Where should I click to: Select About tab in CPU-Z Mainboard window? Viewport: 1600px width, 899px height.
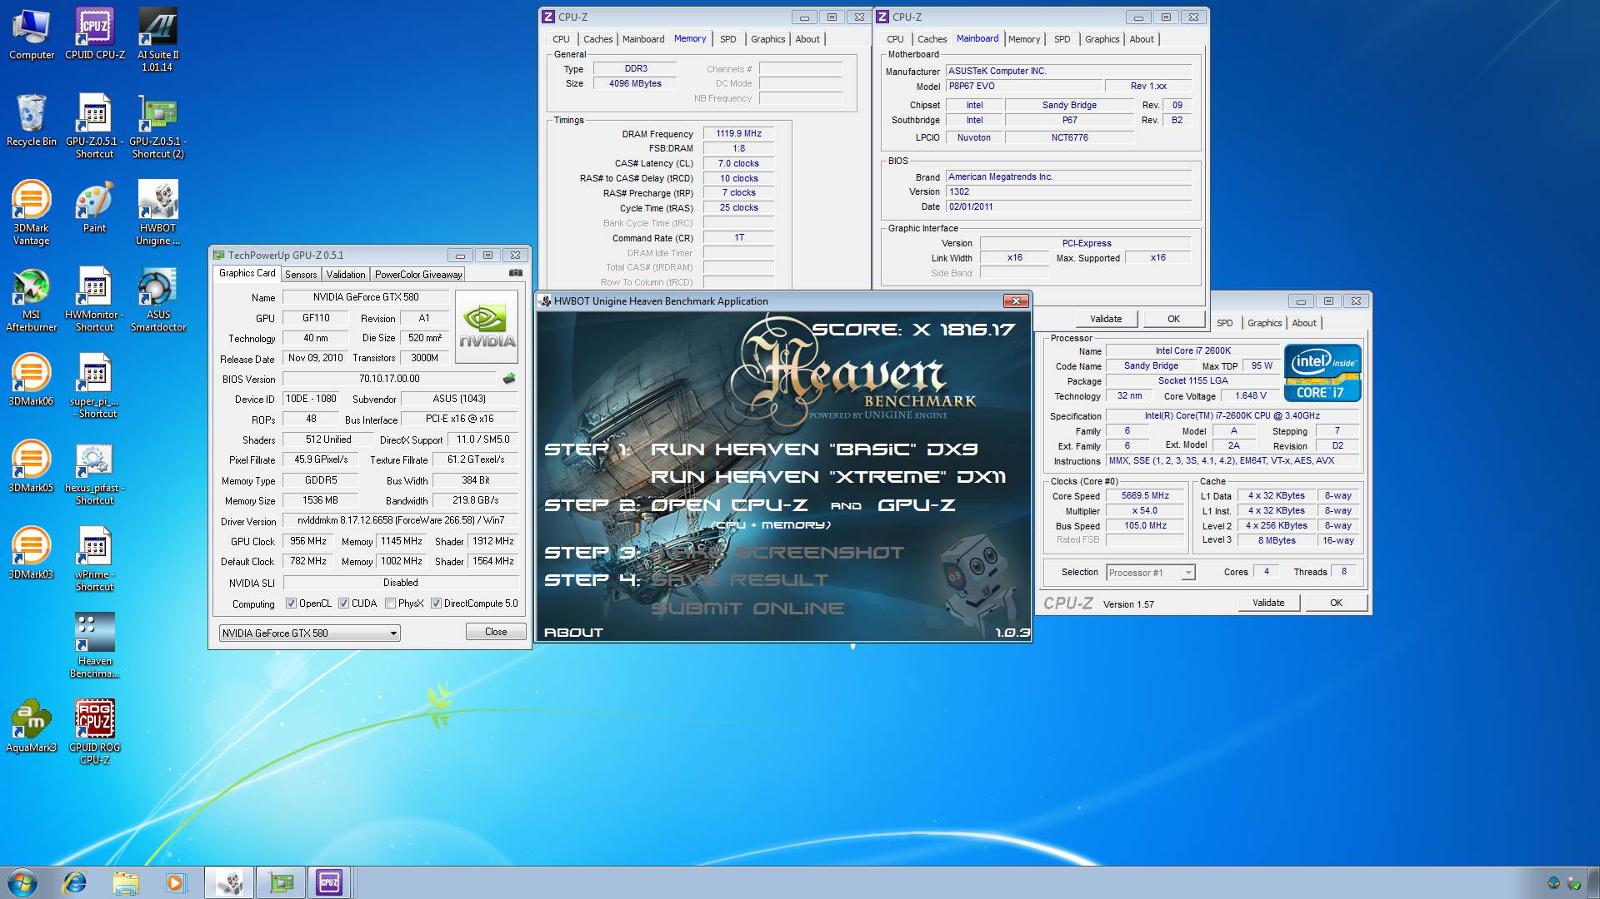1142,39
